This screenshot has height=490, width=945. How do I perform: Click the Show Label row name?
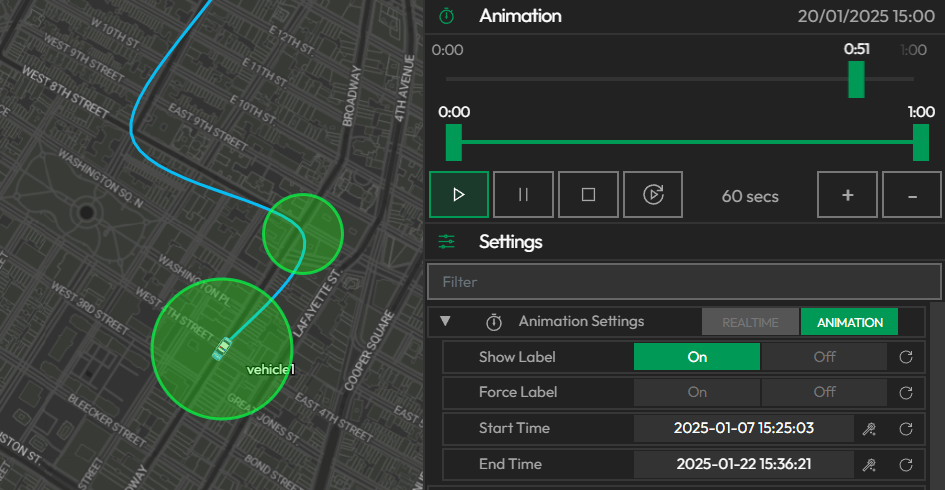(517, 357)
